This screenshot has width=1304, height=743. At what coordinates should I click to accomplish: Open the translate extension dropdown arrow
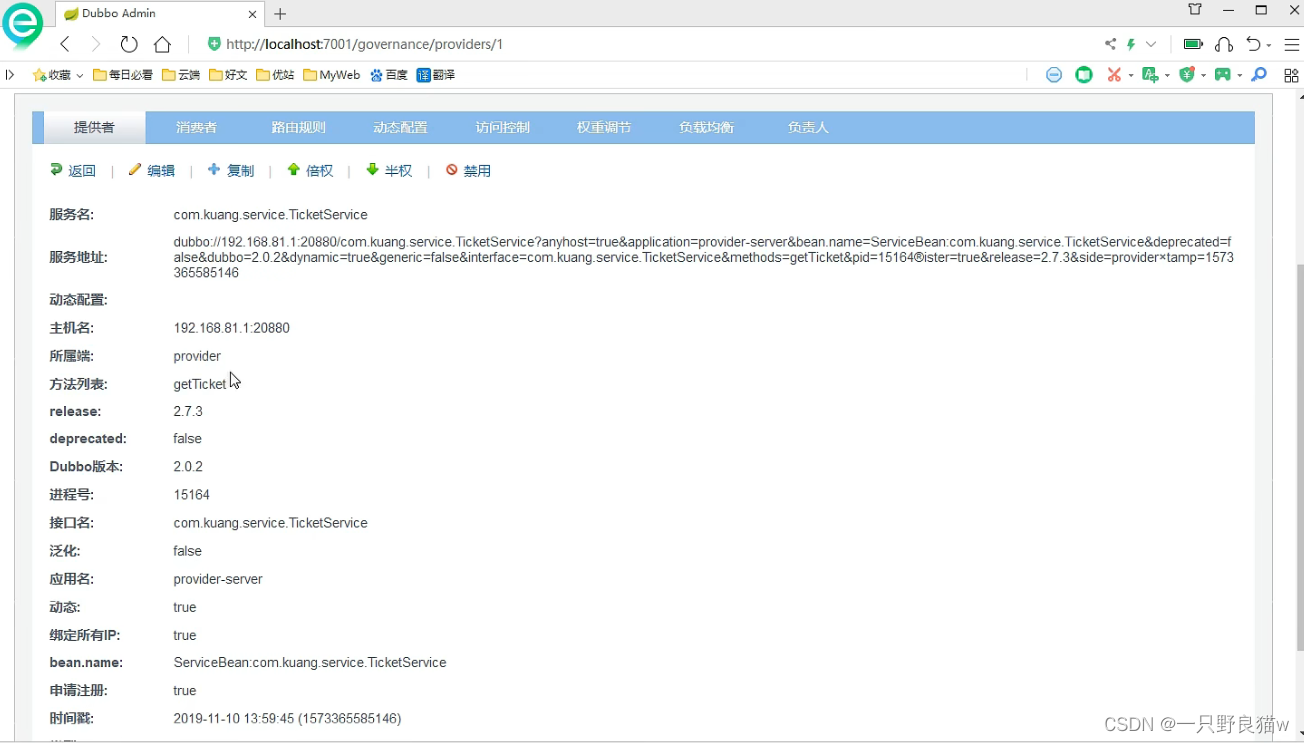coord(1167,76)
